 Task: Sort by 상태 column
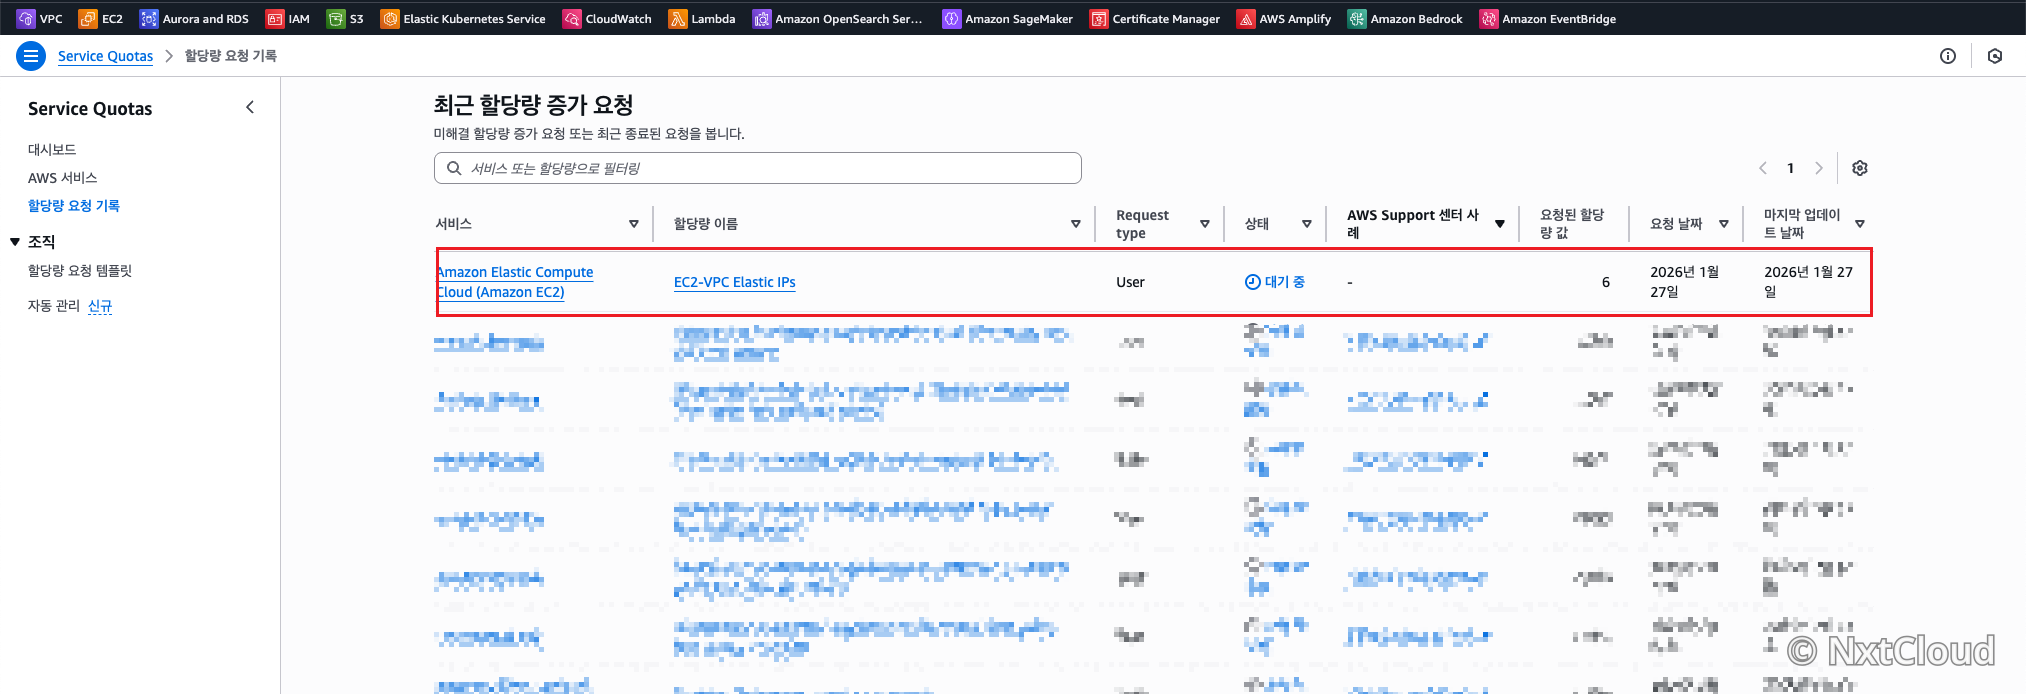(x=1307, y=224)
